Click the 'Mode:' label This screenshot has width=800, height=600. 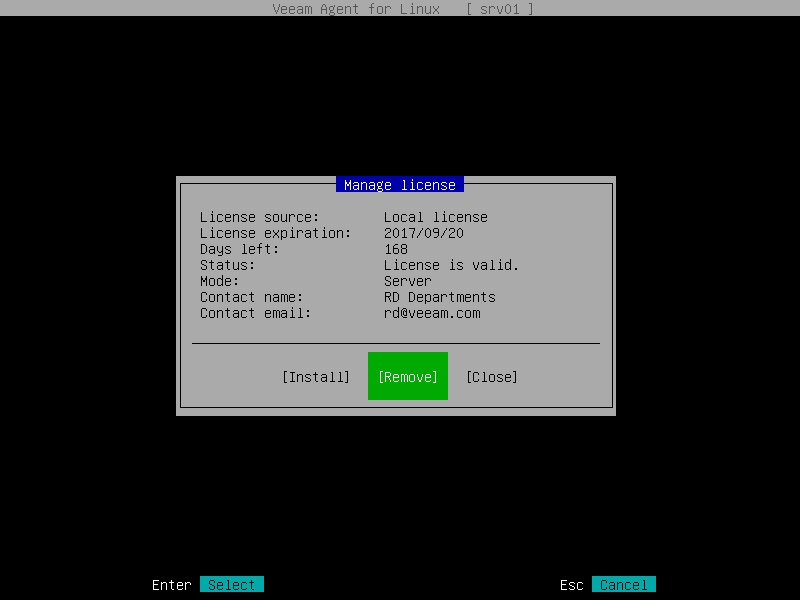click(219, 281)
